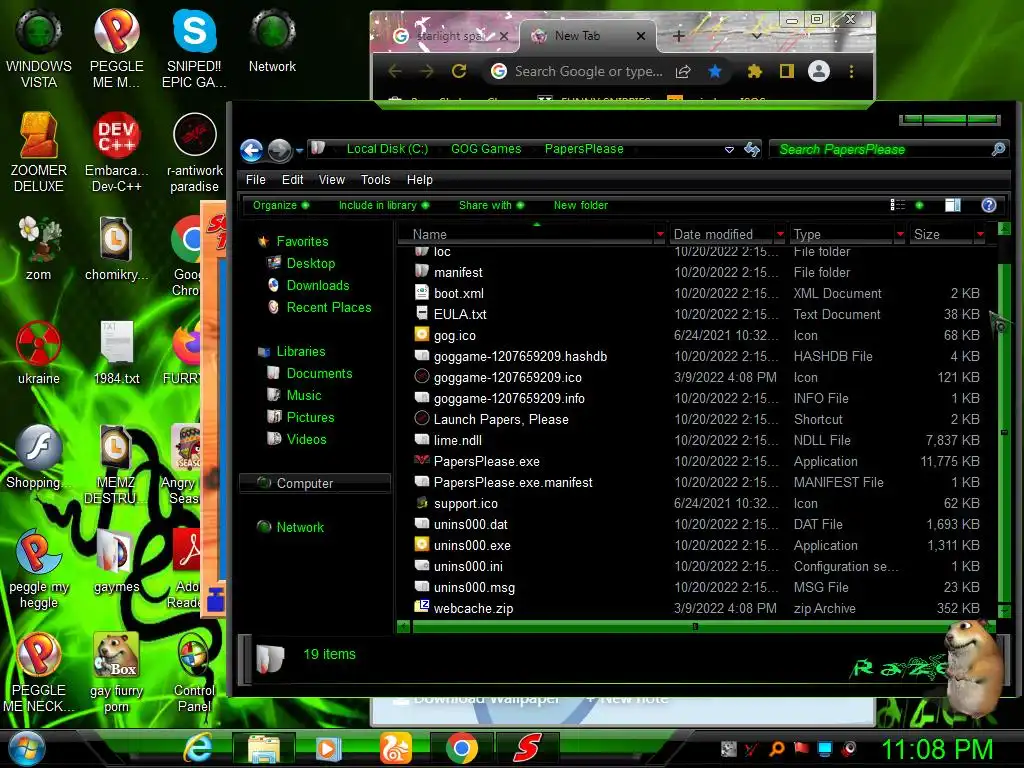Open the ukraine radiation desktop icon

39,353
